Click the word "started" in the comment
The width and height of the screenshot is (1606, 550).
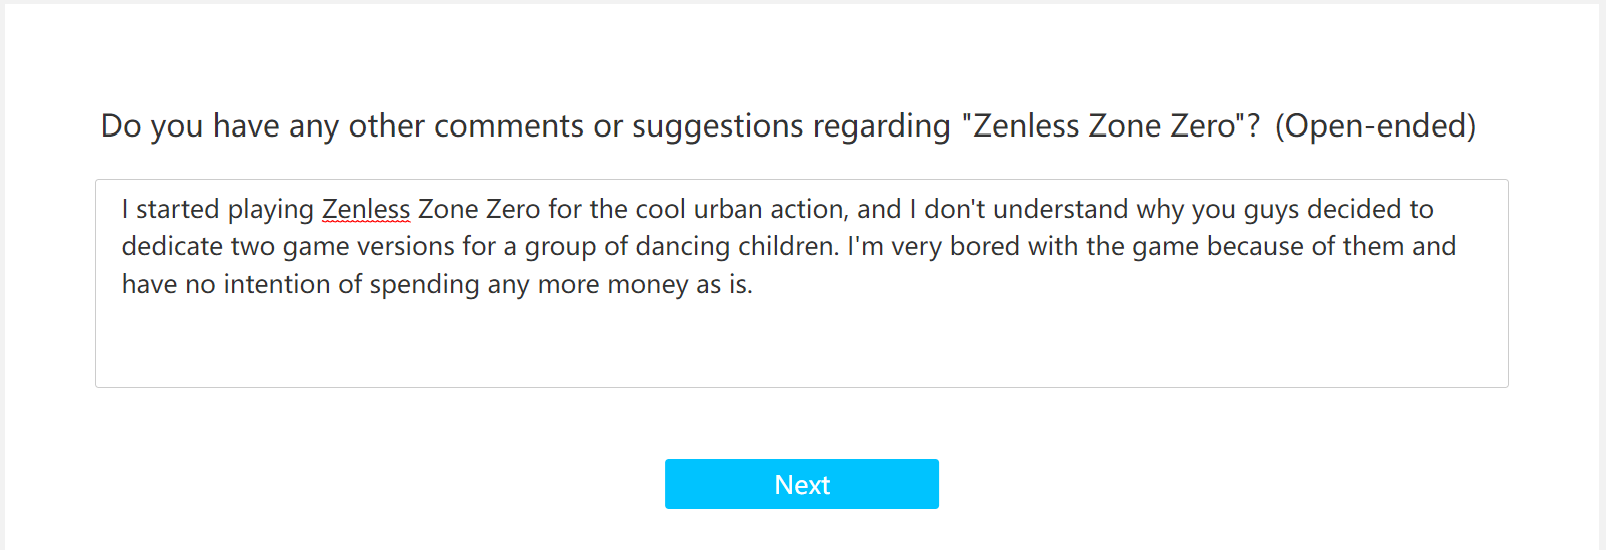(x=177, y=209)
